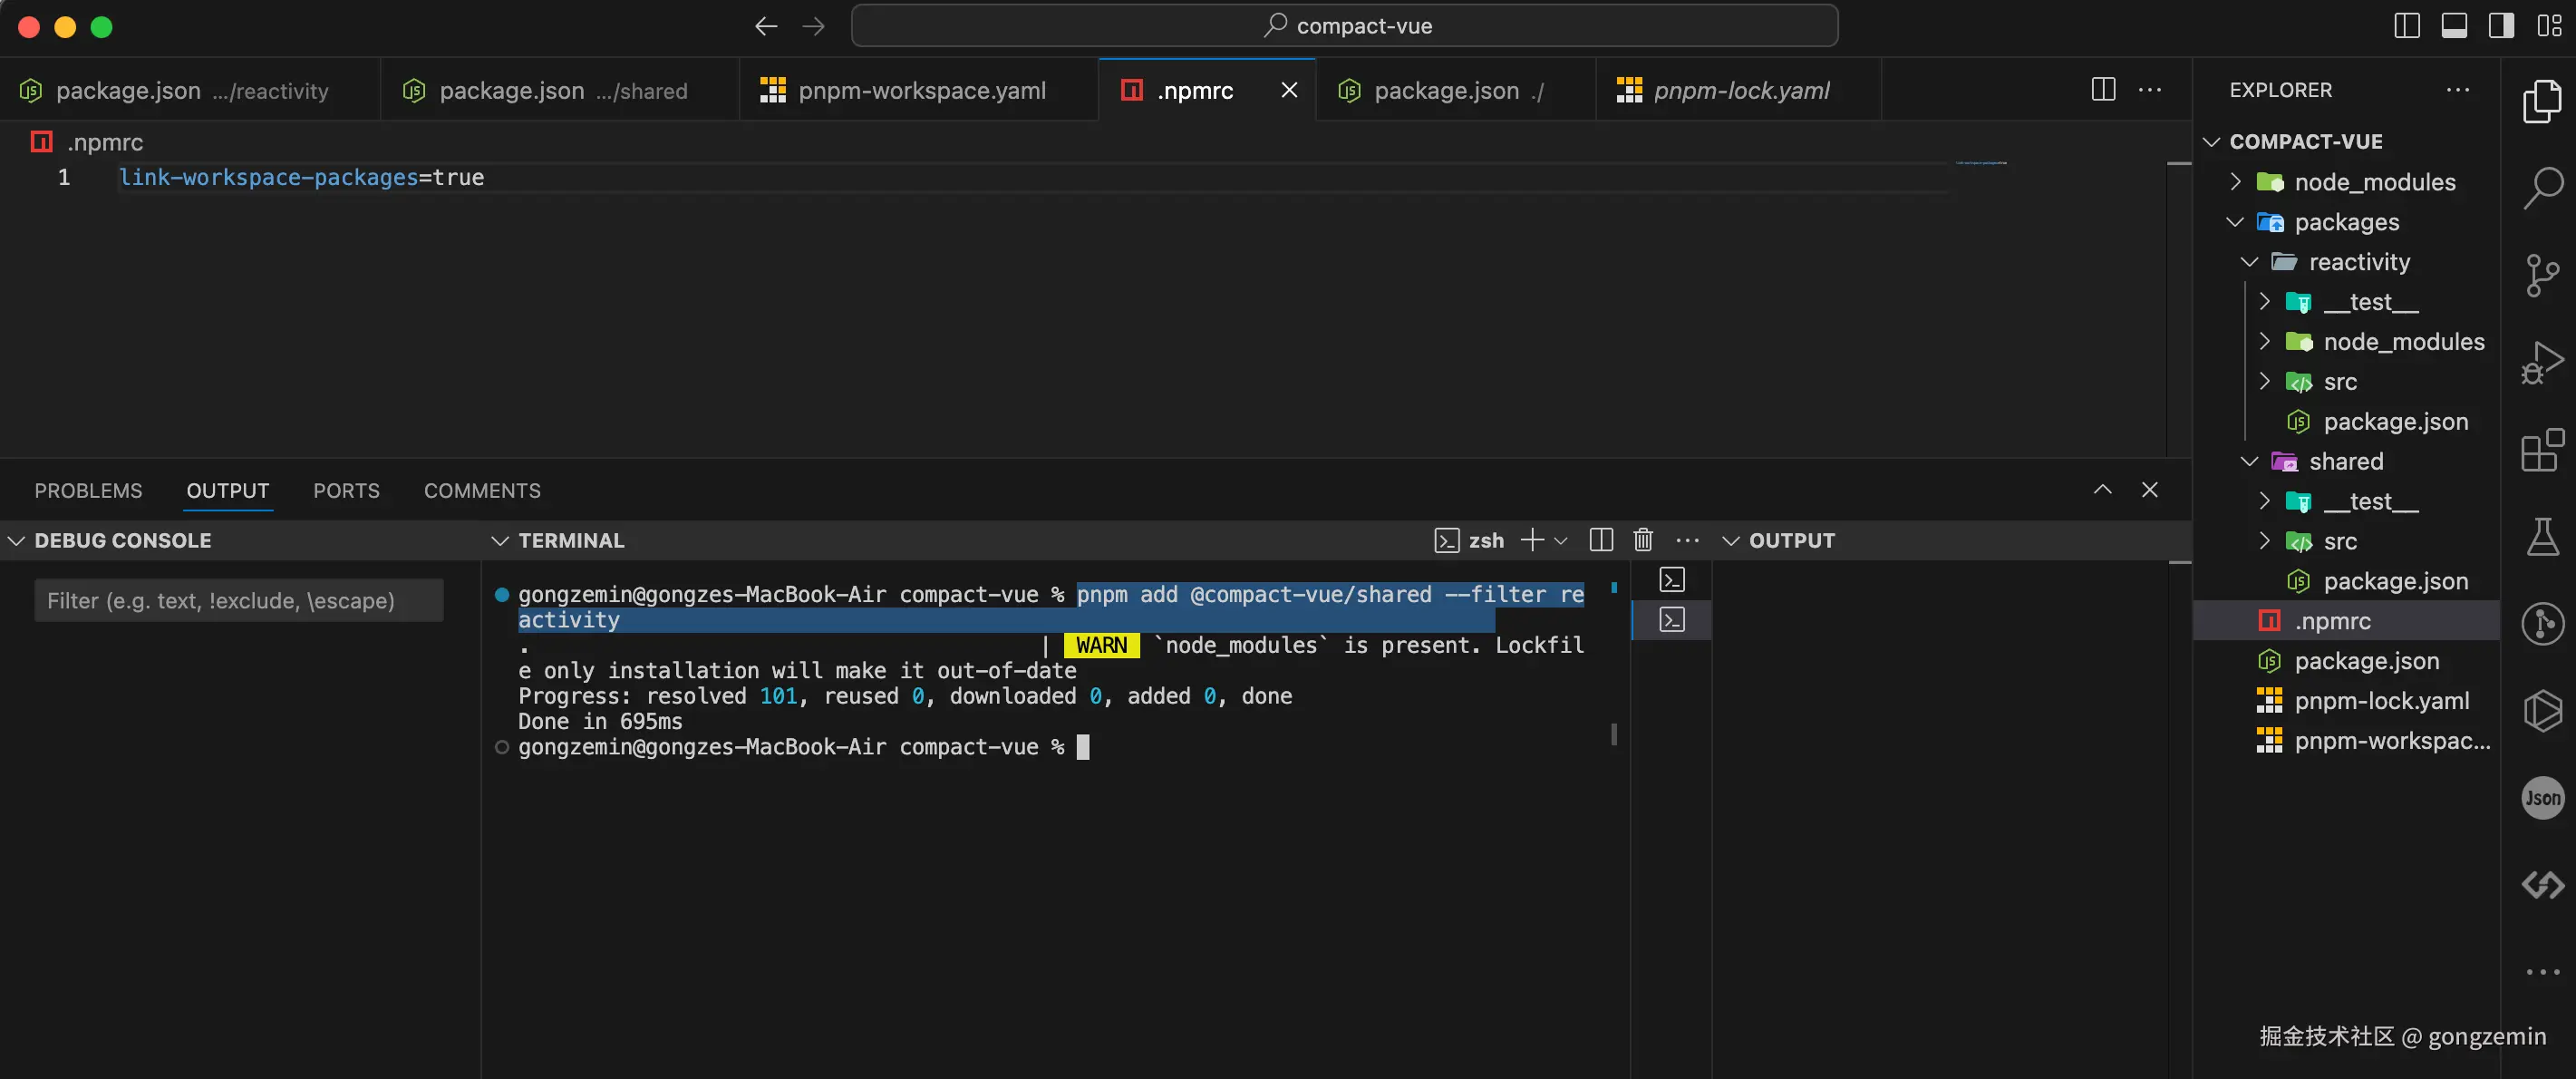The width and height of the screenshot is (2576, 1079).
Task: Open the Source Control view icon
Action: [x=2542, y=275]
